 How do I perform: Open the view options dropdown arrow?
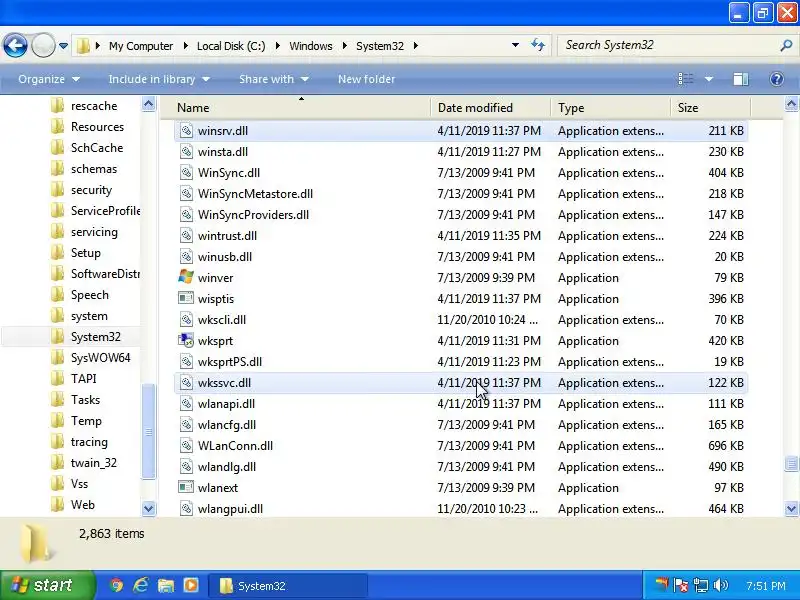click(x=709, y=79)
